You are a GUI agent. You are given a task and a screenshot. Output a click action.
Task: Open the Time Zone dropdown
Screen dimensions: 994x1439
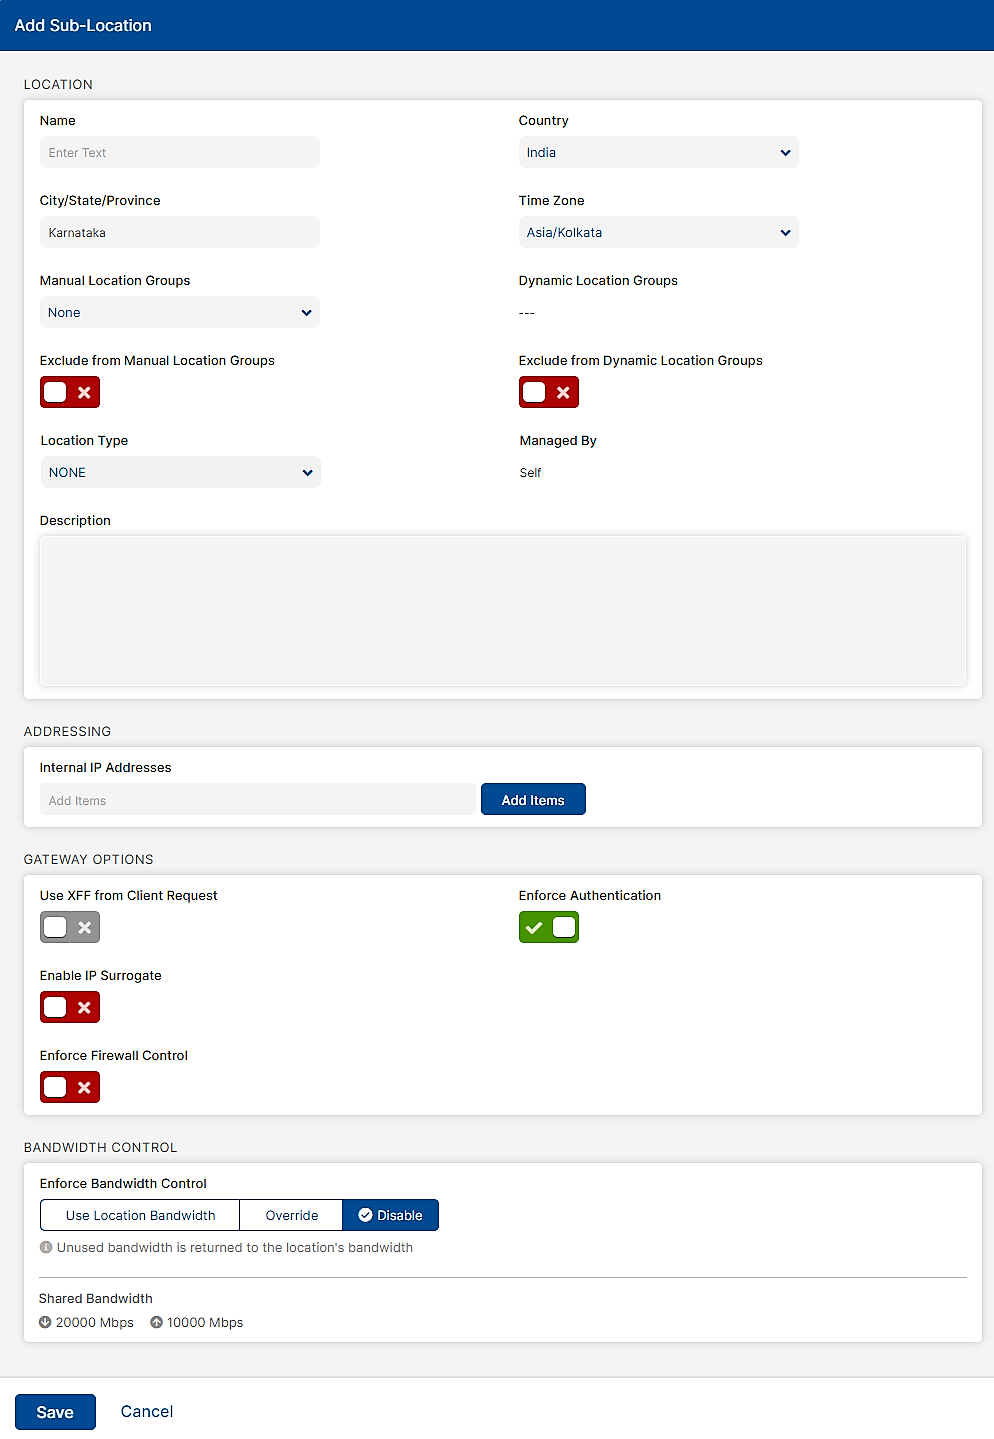[x=657, y=232]
